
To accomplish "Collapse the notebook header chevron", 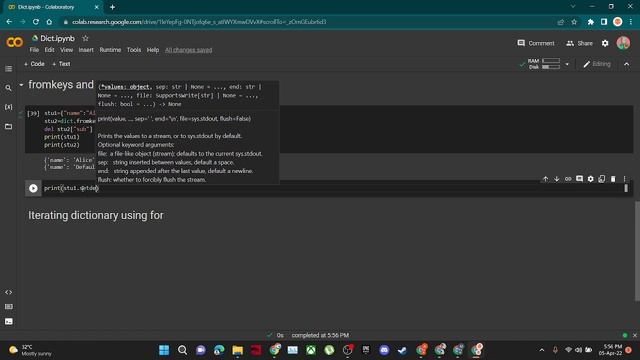I will (x=627, y=64).
